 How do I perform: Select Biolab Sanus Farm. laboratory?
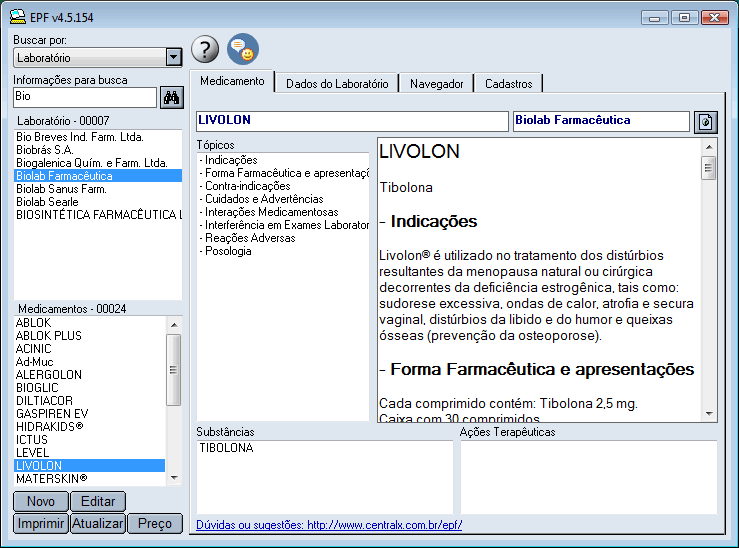(98, 189)
